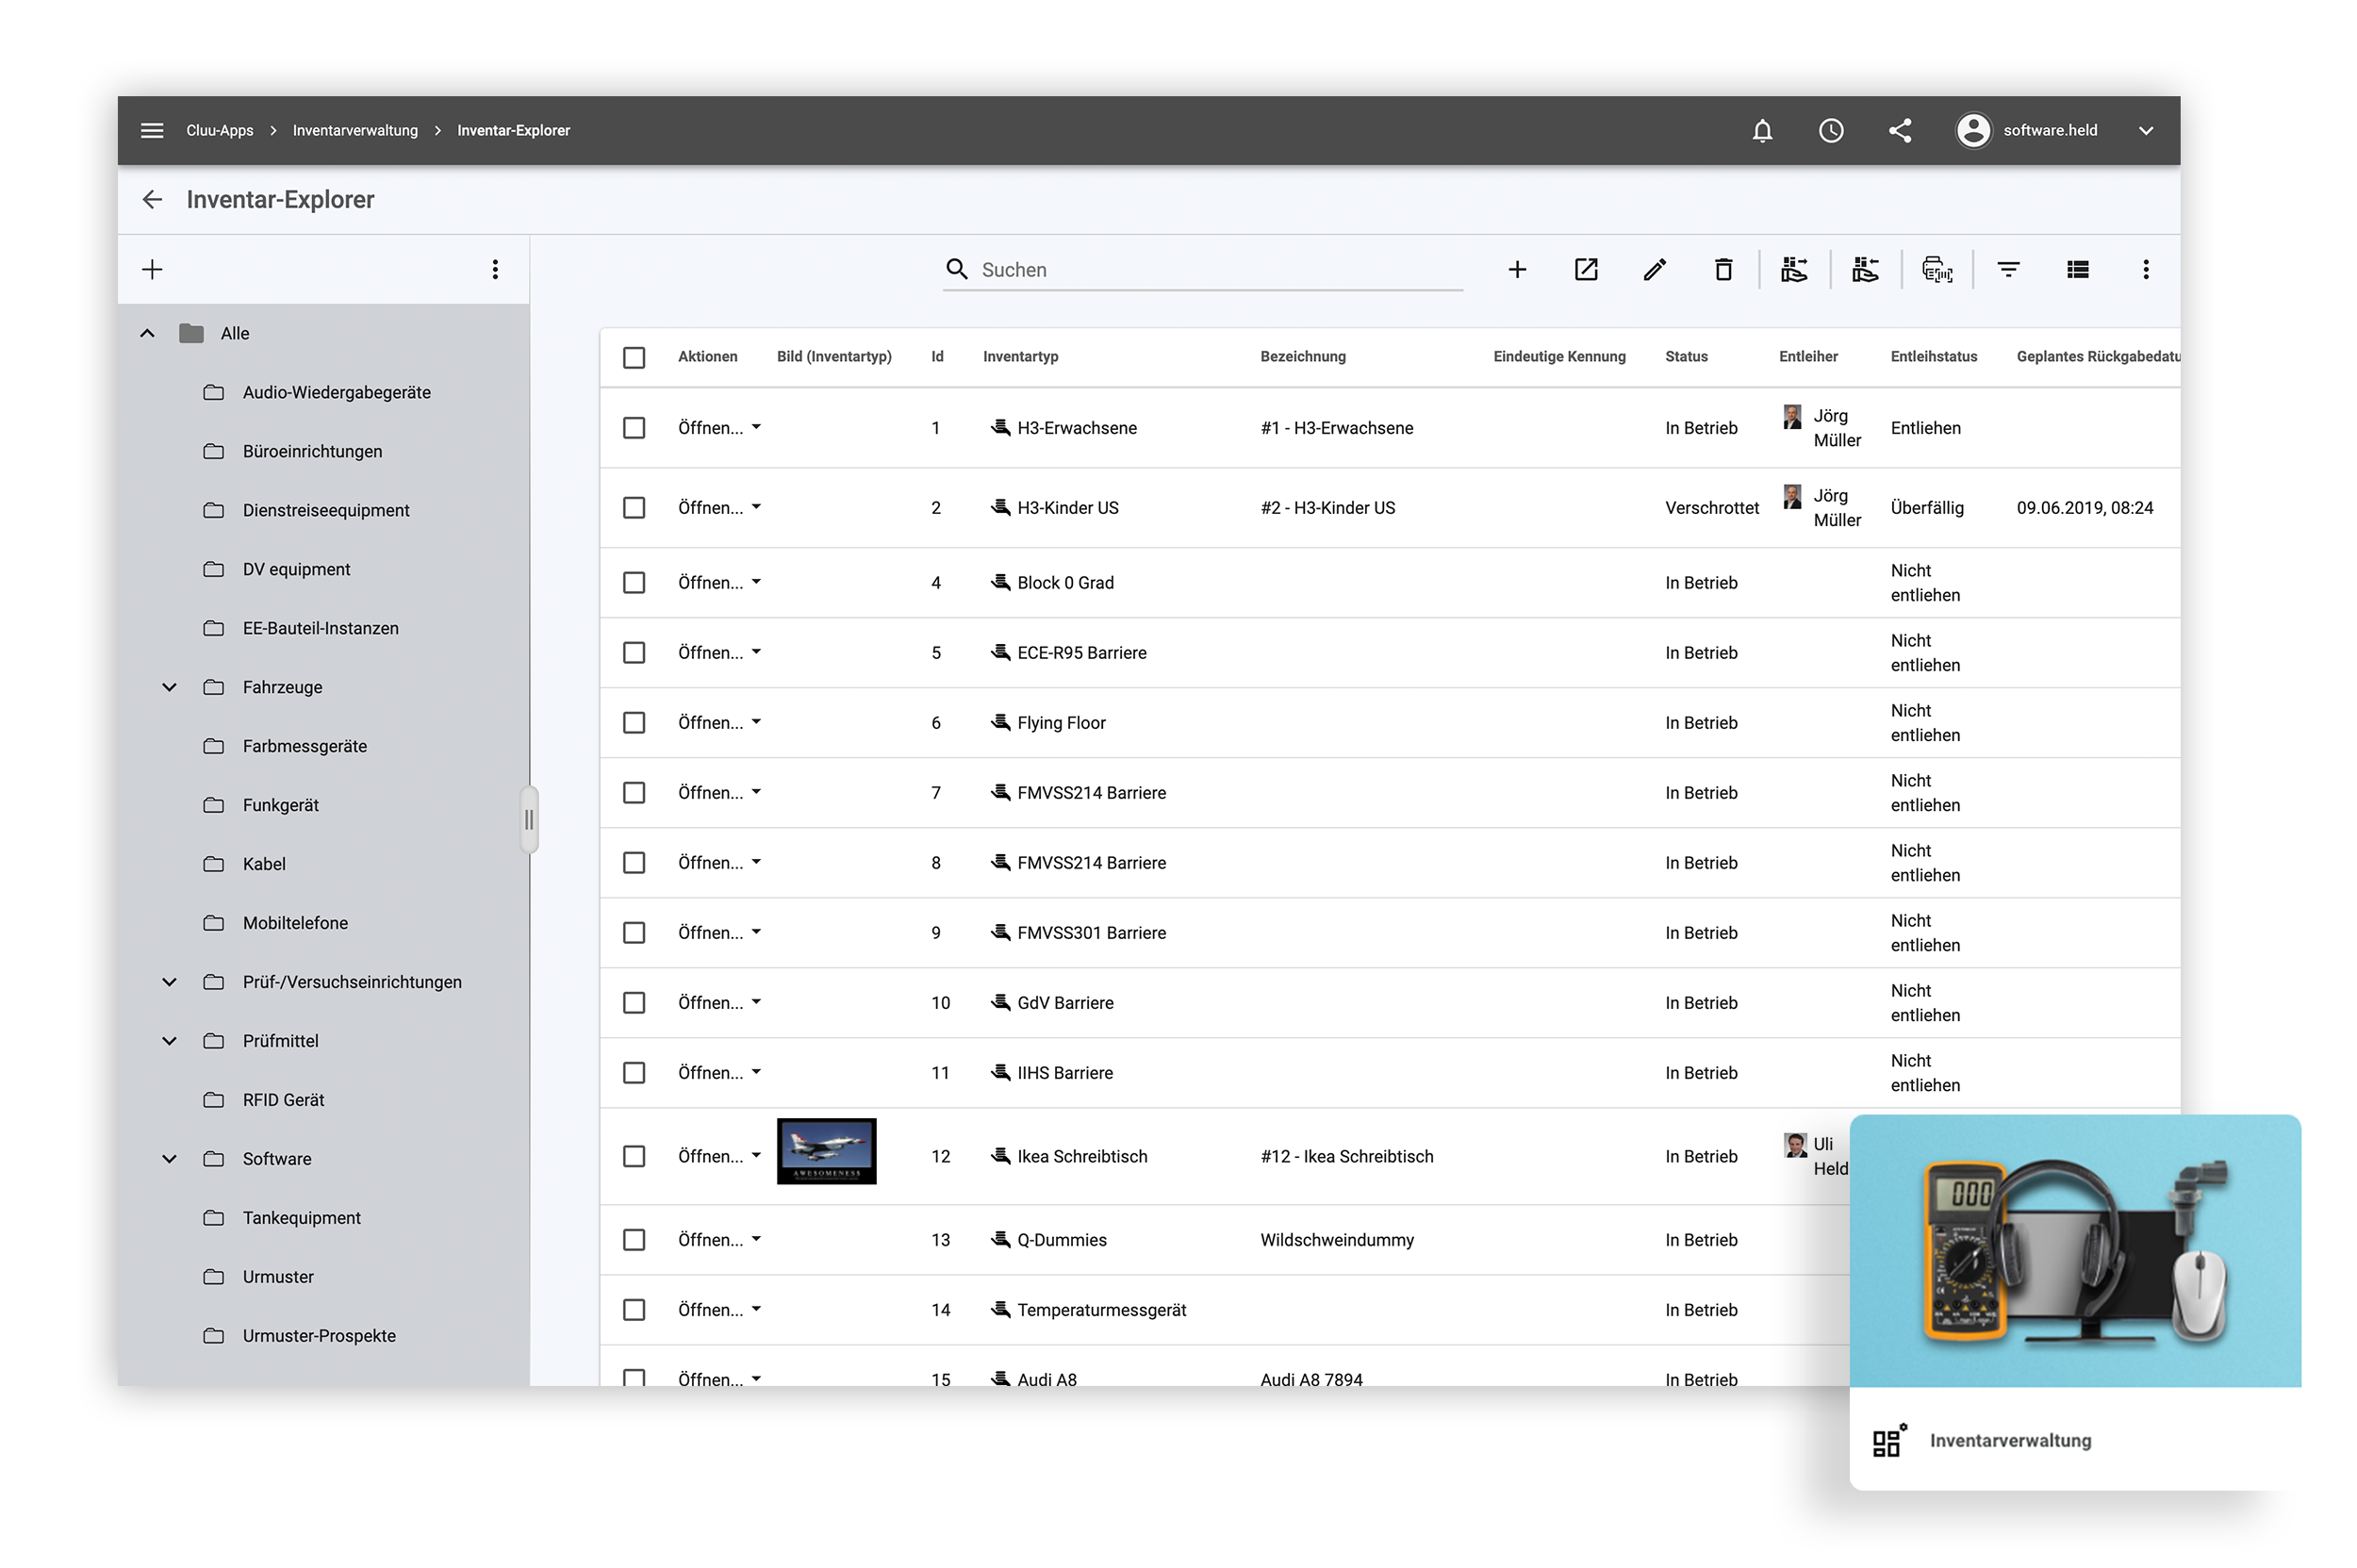2357x1568 pixels.
Task: Open the history clock icon
Action: pyautogui.click(x=1830, y=131)
